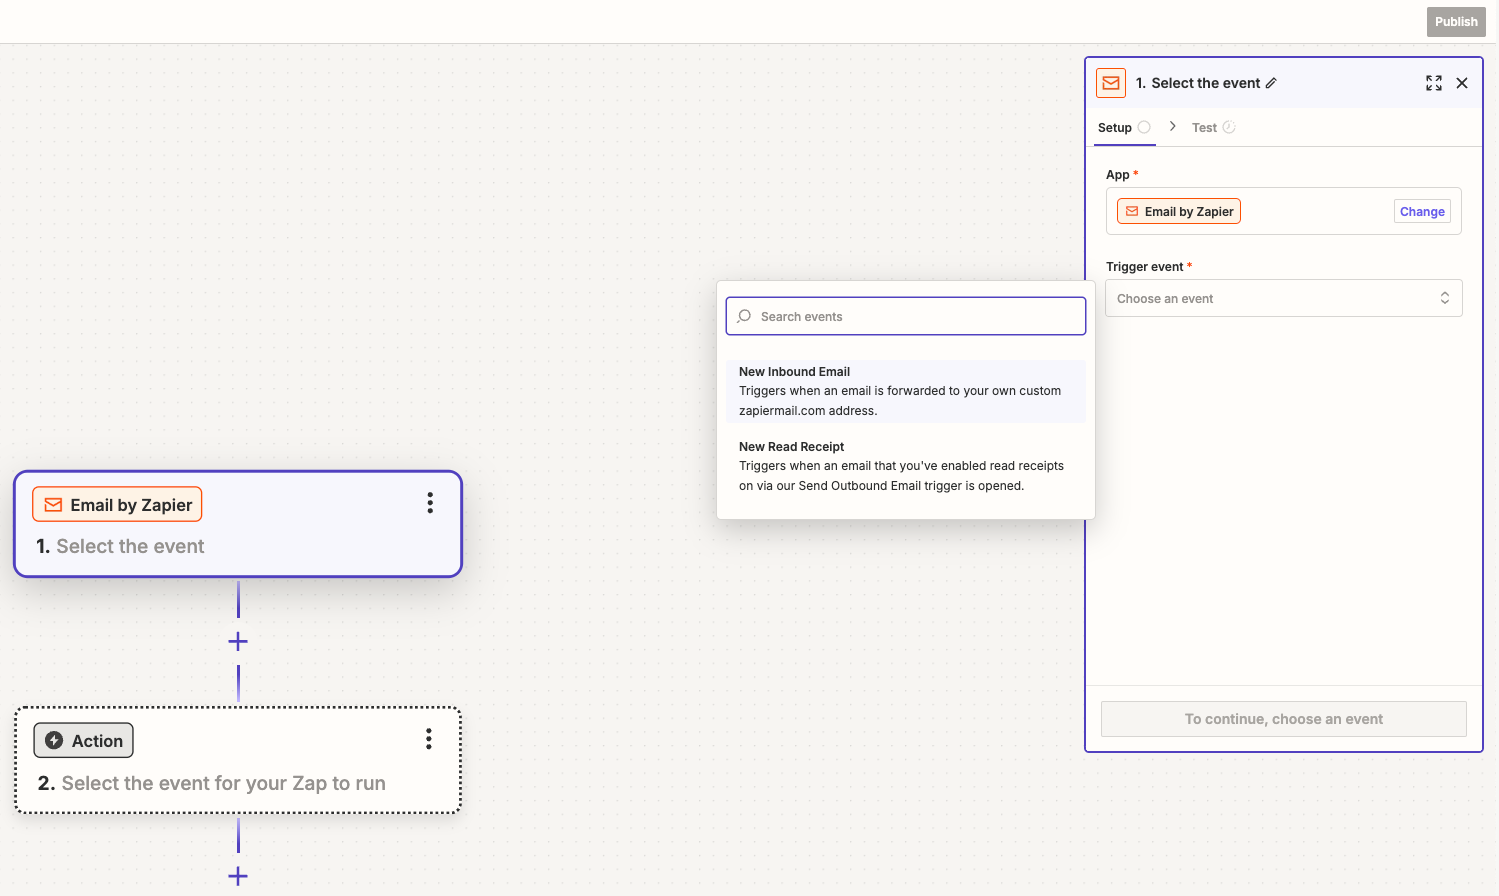The height and width of the screenshot is (896, 1499).
Task: Add a step with the plus between trigger and action
Action: click(x=238, y=641)
